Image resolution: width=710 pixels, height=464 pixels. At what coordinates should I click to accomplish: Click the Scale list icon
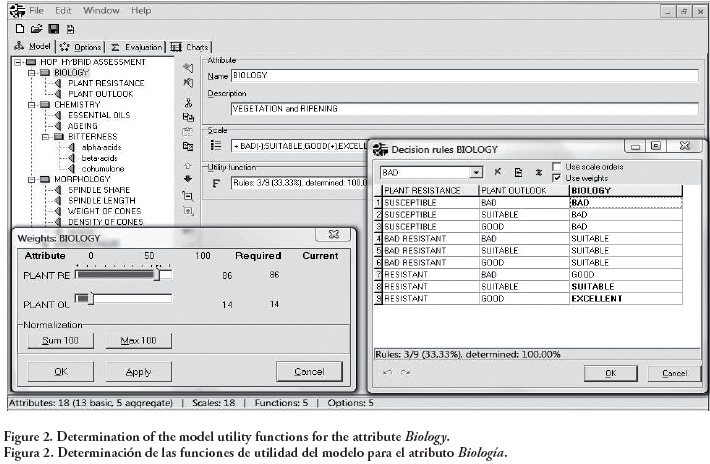216,146
